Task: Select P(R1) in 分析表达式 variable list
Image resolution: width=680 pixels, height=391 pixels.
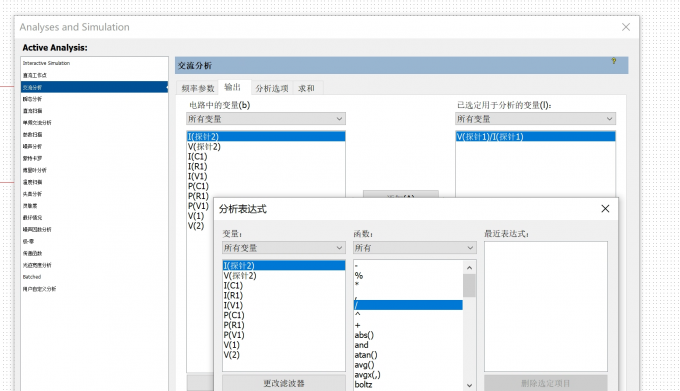Action: tap(284, 325)
